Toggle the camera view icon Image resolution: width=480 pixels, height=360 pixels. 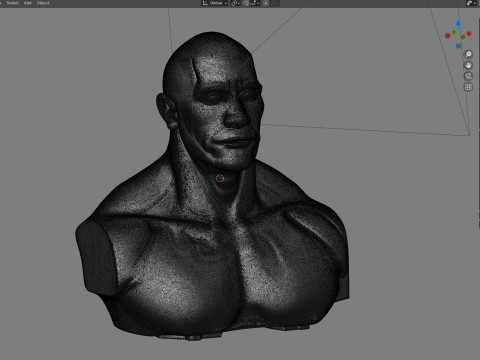click(468, 76)
